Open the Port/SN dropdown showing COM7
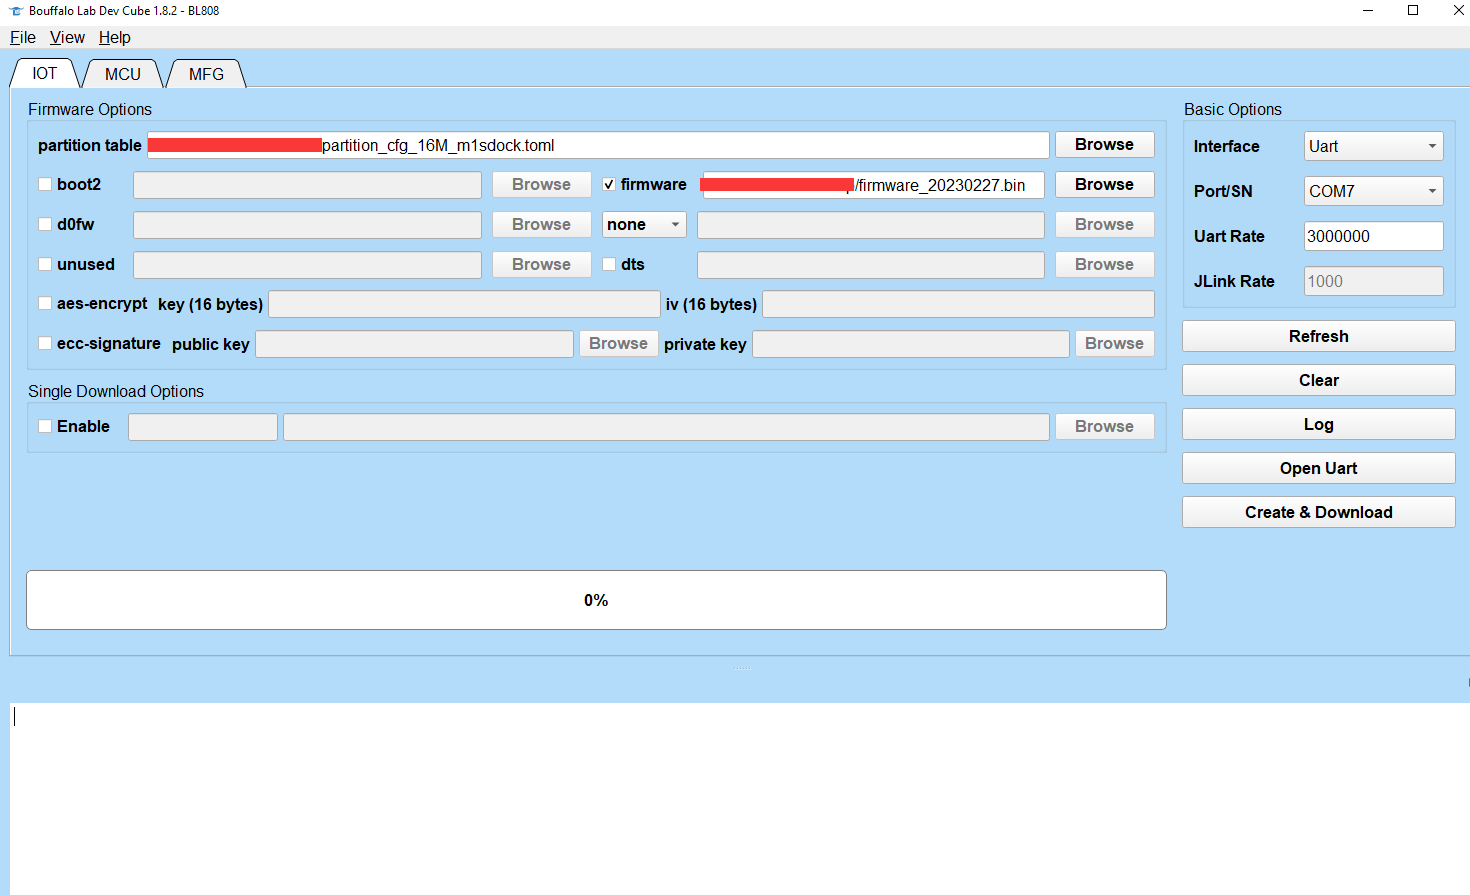 pyautogui.click(x=1373, y=191)
